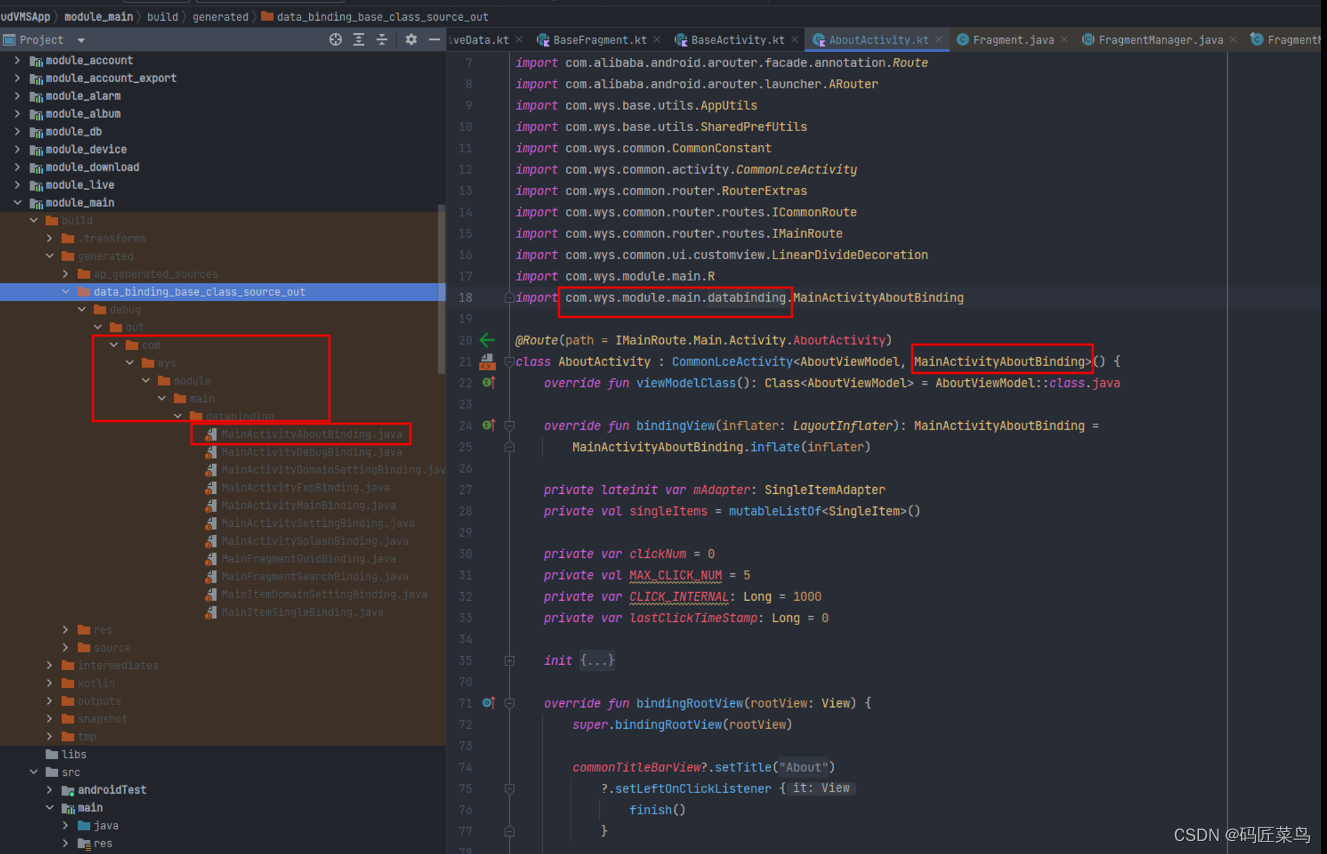Collapse the bindingRootView function fold on line 71
The image size is (1327, 854).
pyautogui.click(x=510, y=703)
